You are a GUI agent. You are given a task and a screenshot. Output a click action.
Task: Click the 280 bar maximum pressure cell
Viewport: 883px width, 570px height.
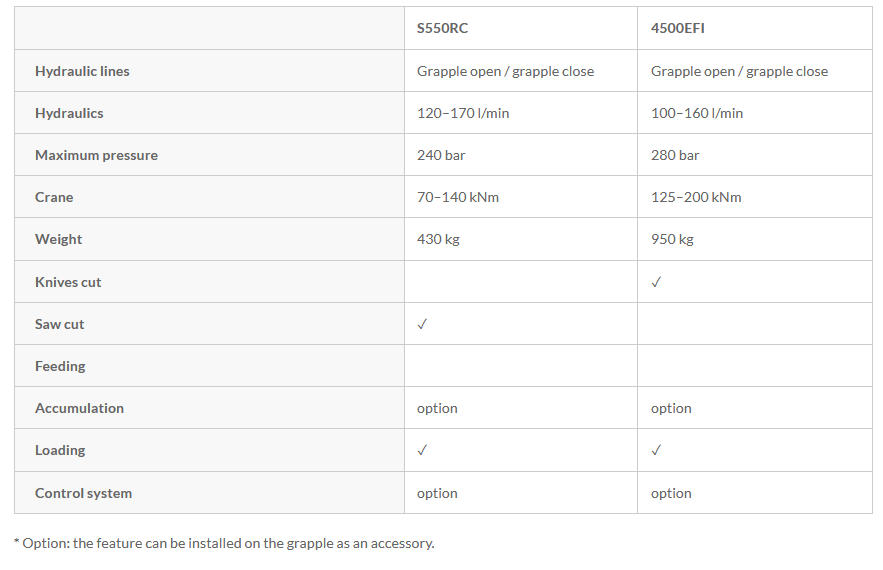click(x=675, y=155)
